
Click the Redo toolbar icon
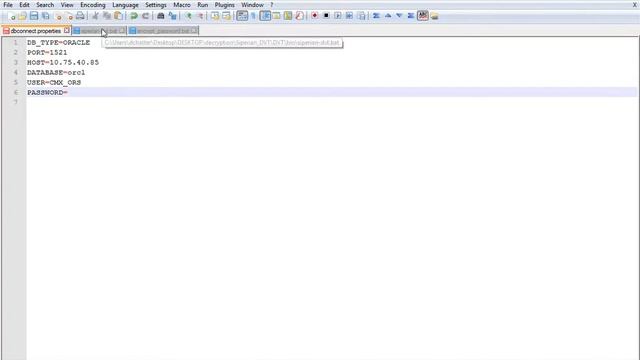145,16
